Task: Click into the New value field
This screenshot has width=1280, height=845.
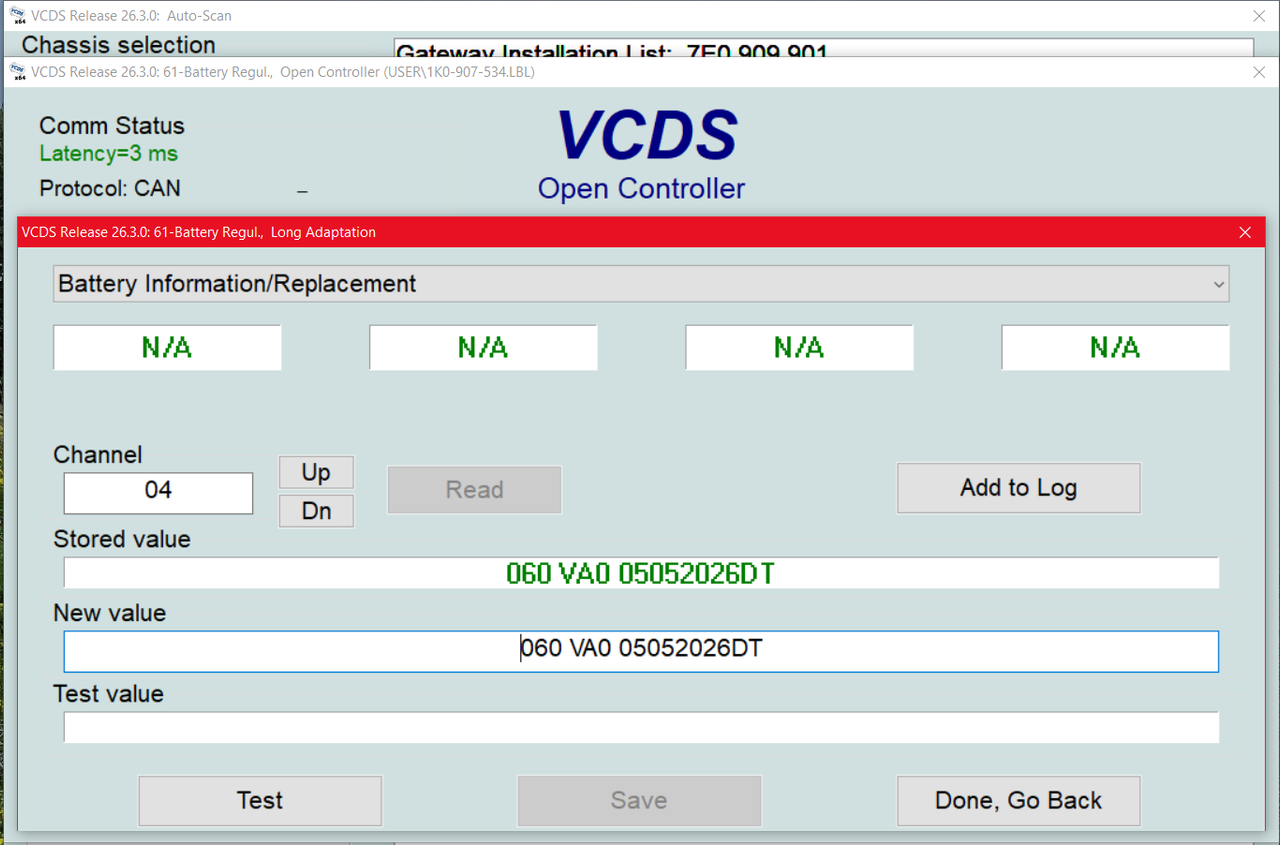Action: click(641, 651)
